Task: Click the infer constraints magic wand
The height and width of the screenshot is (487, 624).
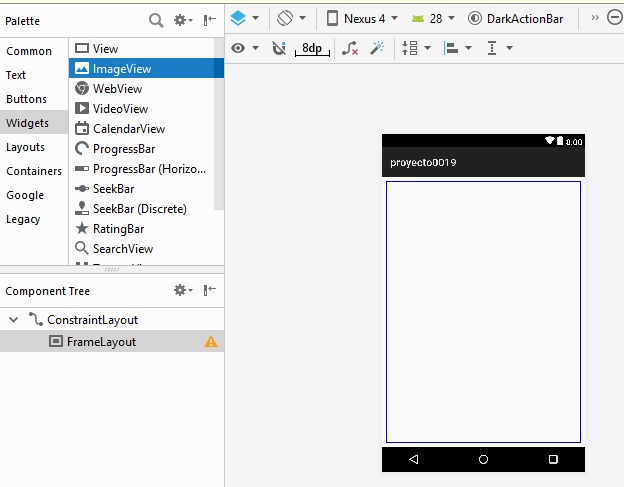Action: tap(377, 48)
